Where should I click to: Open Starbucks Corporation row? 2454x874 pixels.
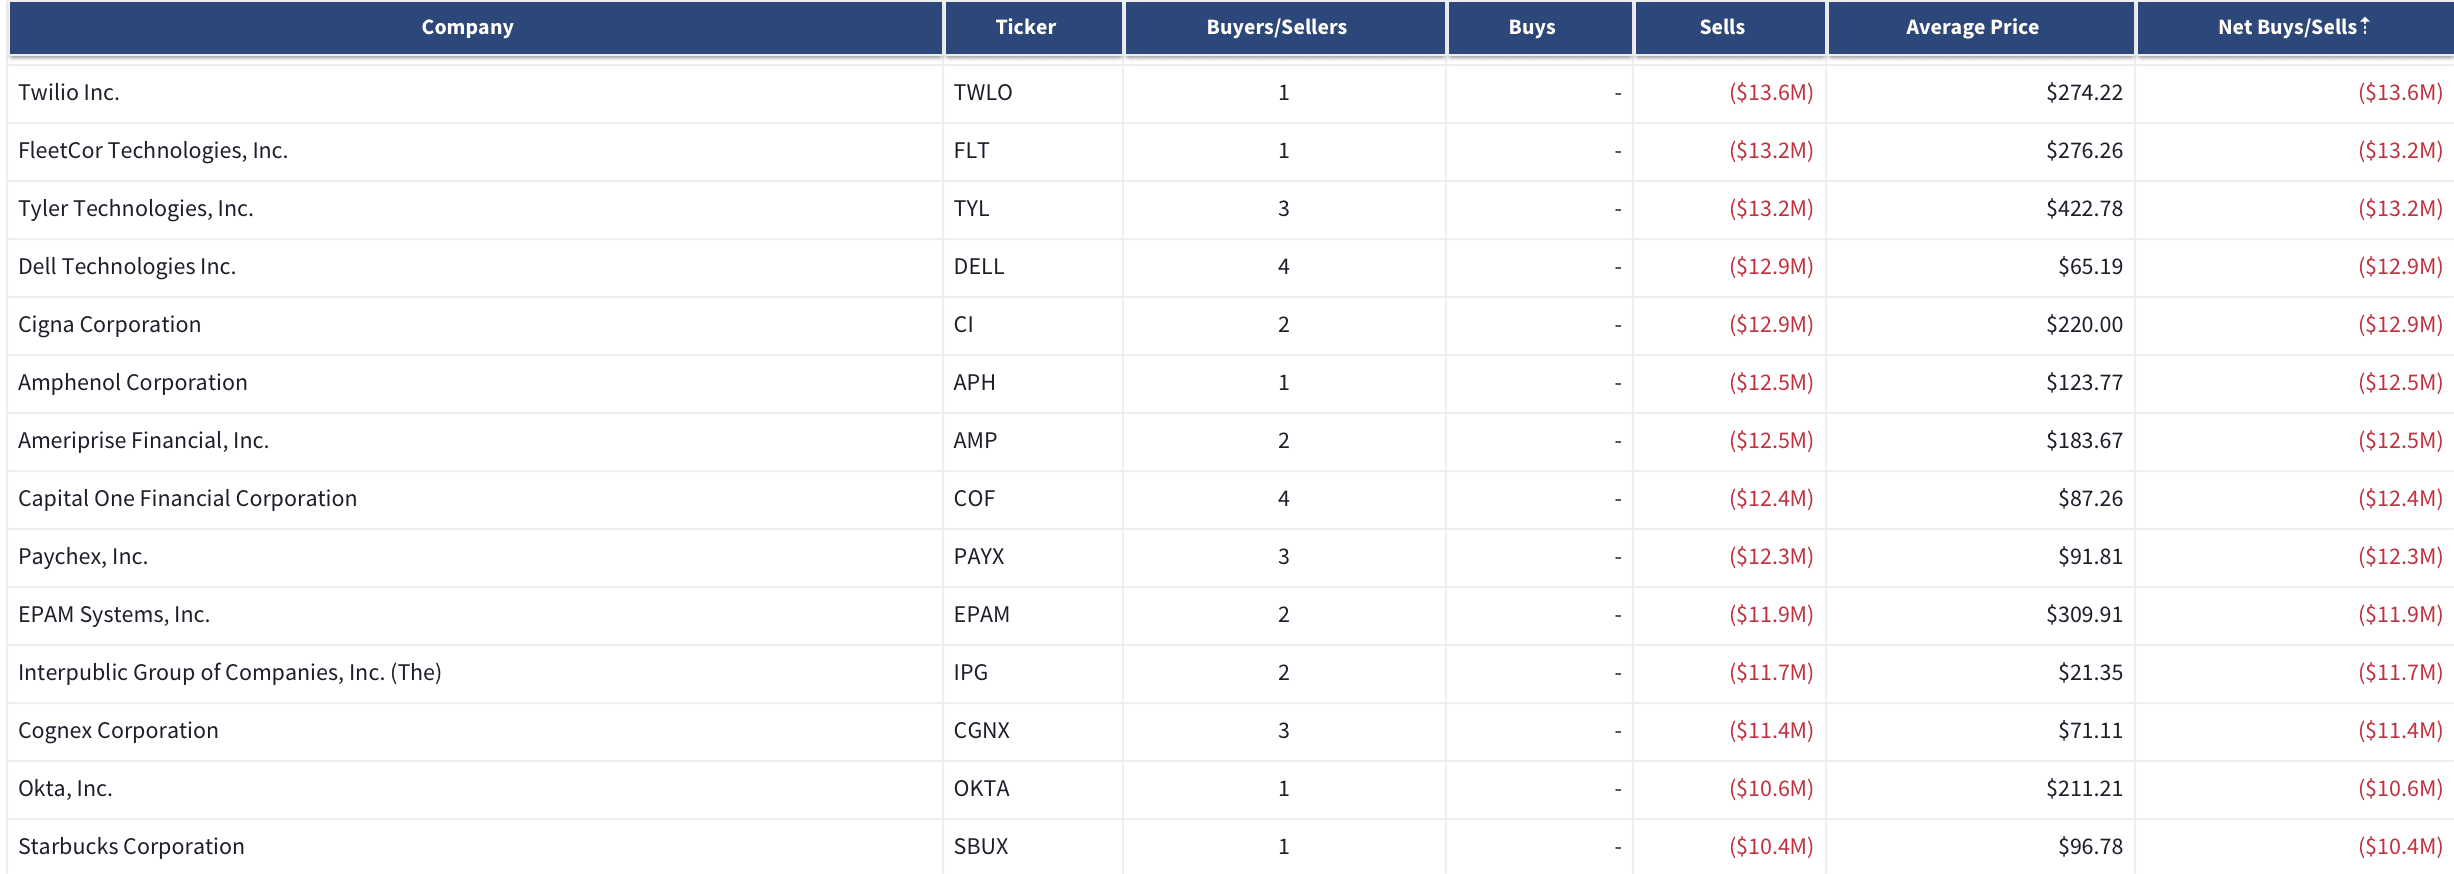tap(1230, 847)
